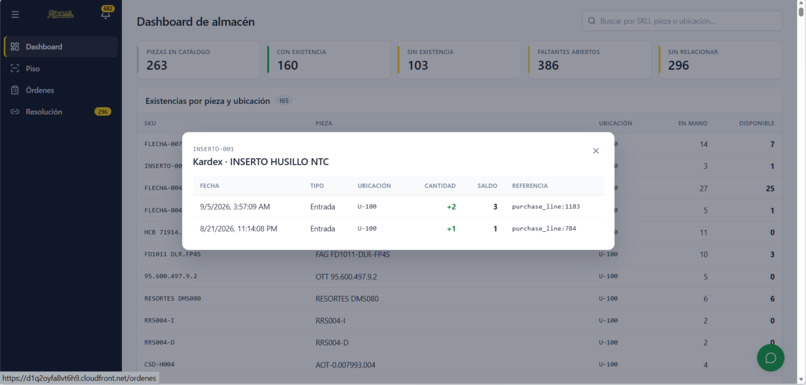The height and width of the screenshot is (385, 806).
Task: Click the Resolución link icon
Action: pos(15,112)
